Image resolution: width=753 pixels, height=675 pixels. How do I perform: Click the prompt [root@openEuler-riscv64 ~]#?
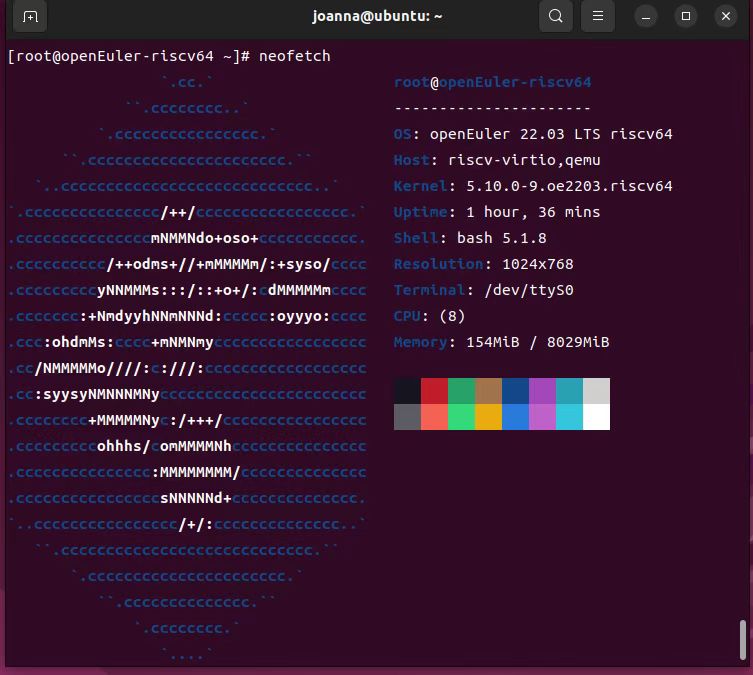pyautogui.click(x=129, y=56)
